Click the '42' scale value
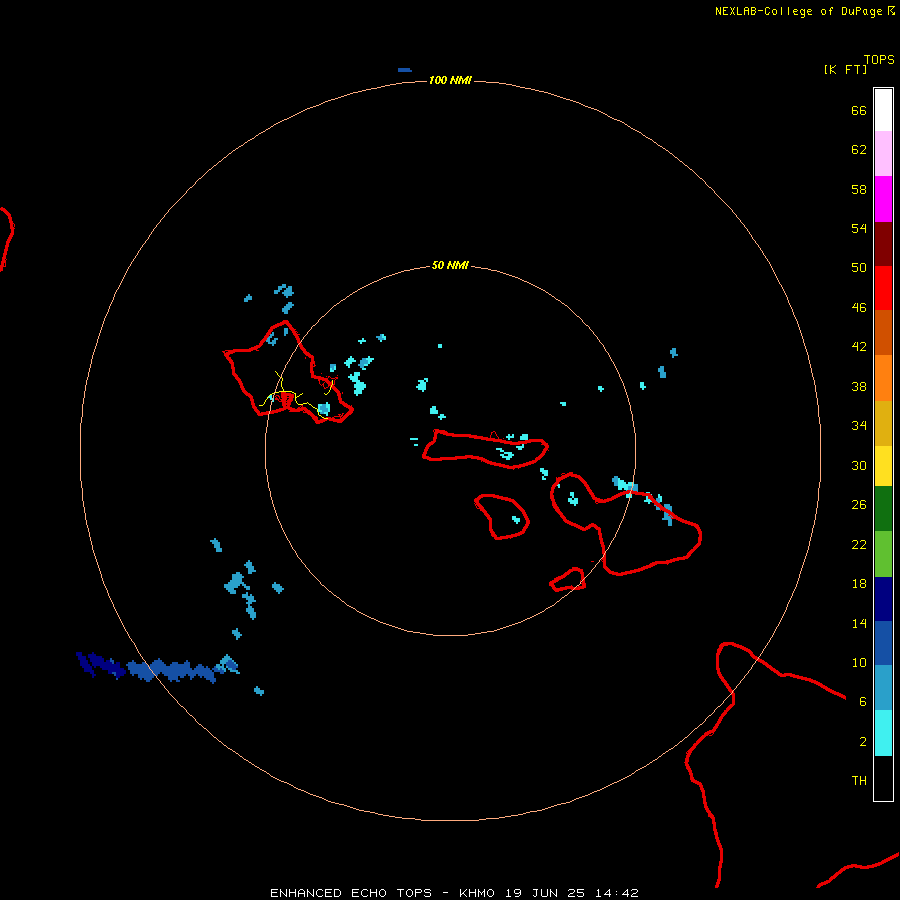The image size is (900, 900). coord(859,346)
